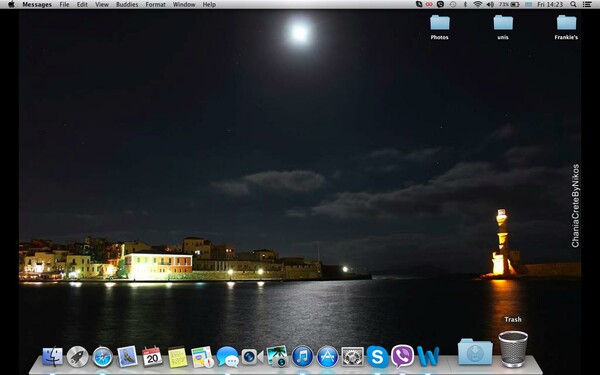Image resolution: width=600 pixels, height=375 pixels.
Task: Click Viber status icon in menu bar
Action: tap(440, 5)
